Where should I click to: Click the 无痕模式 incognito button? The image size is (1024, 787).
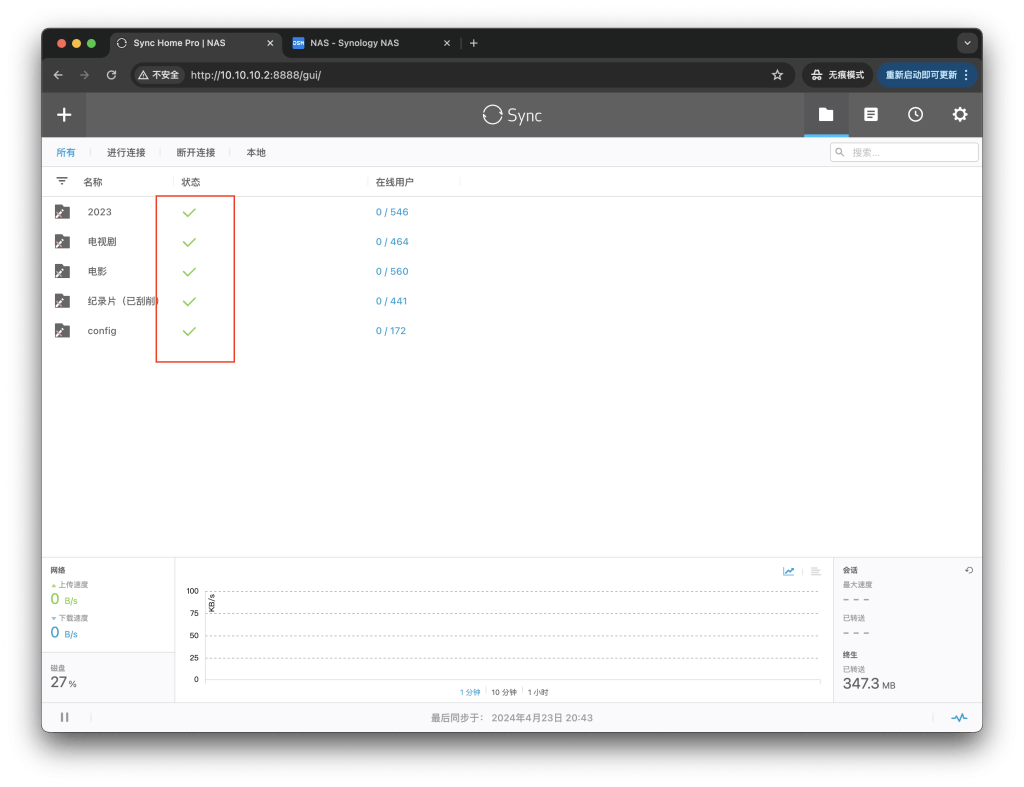[837, 75]
